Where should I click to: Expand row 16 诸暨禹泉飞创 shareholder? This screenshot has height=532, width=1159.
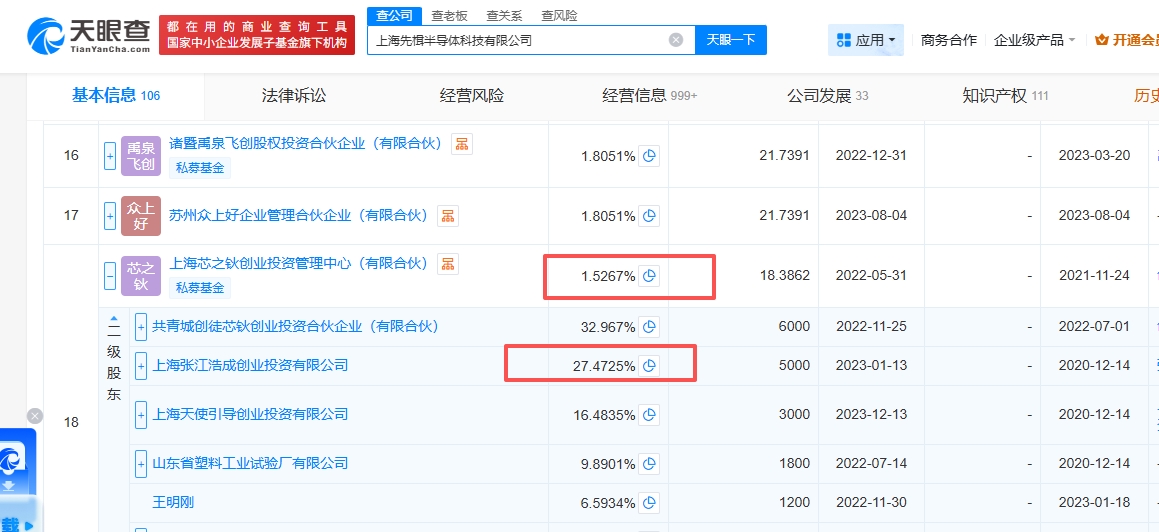pos(109,157)
